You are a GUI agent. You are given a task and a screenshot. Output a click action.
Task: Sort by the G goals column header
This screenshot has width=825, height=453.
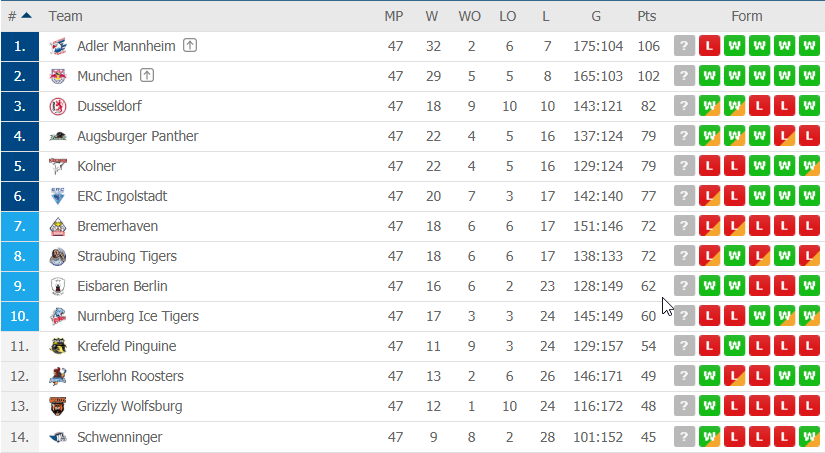(x=596, y=16)
